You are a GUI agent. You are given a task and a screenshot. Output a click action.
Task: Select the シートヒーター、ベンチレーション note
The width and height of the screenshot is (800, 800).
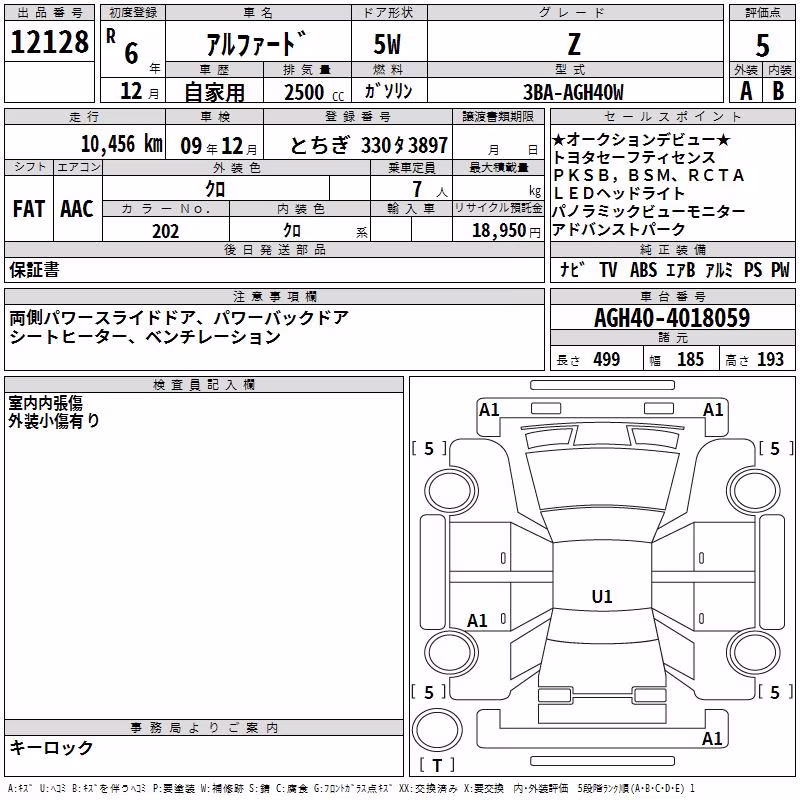(x=145, y=337)
